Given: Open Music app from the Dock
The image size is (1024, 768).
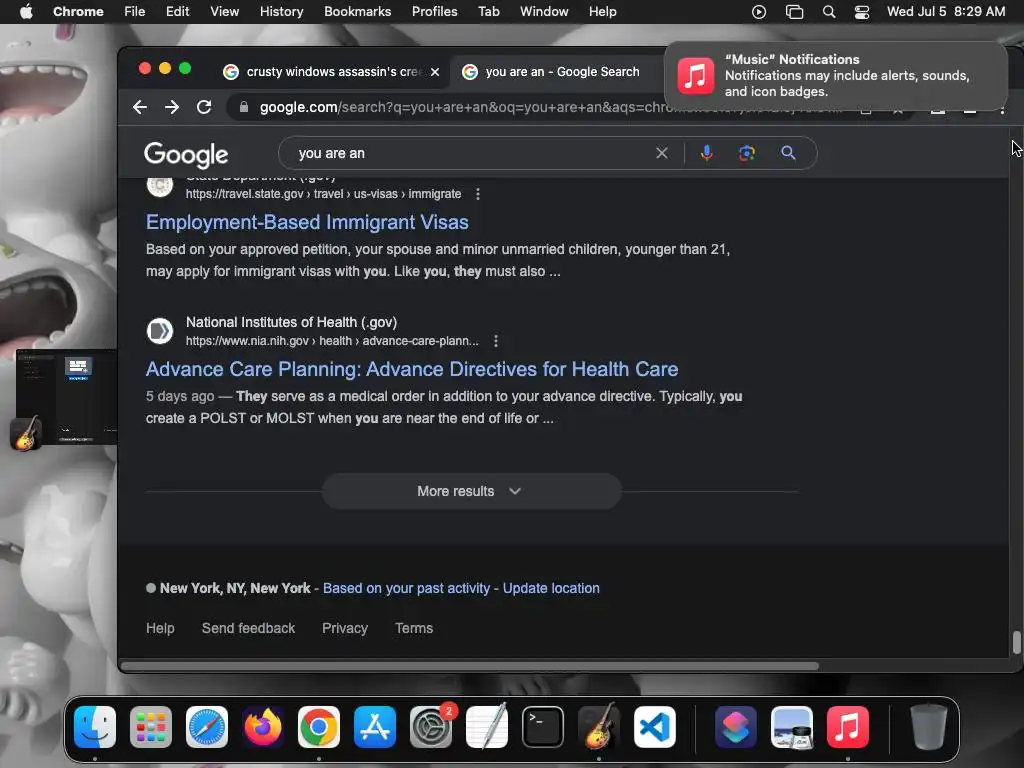Looking at the screenshot, I should [x=848, y=727].
